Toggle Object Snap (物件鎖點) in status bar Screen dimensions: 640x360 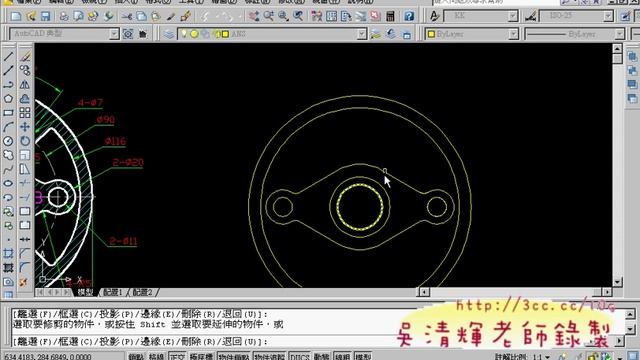234,356
